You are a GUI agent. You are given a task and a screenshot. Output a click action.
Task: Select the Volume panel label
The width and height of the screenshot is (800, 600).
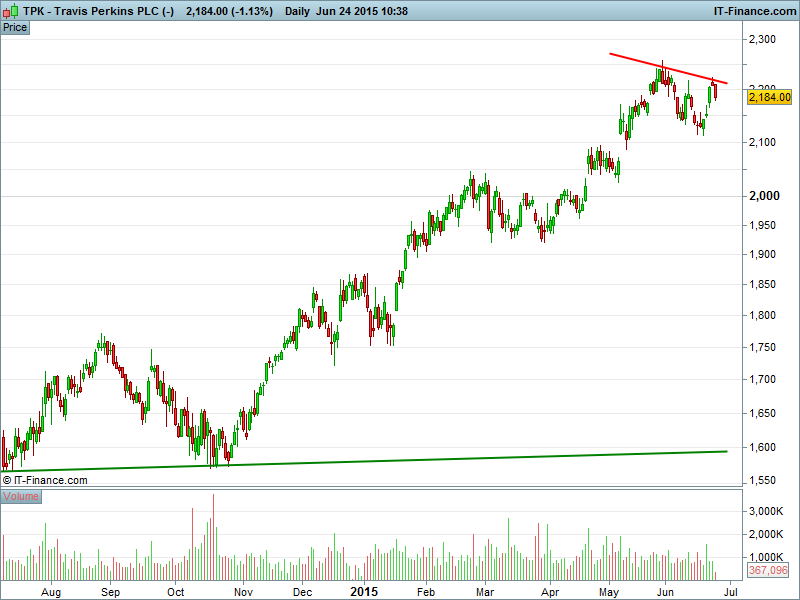coord(21,496)
